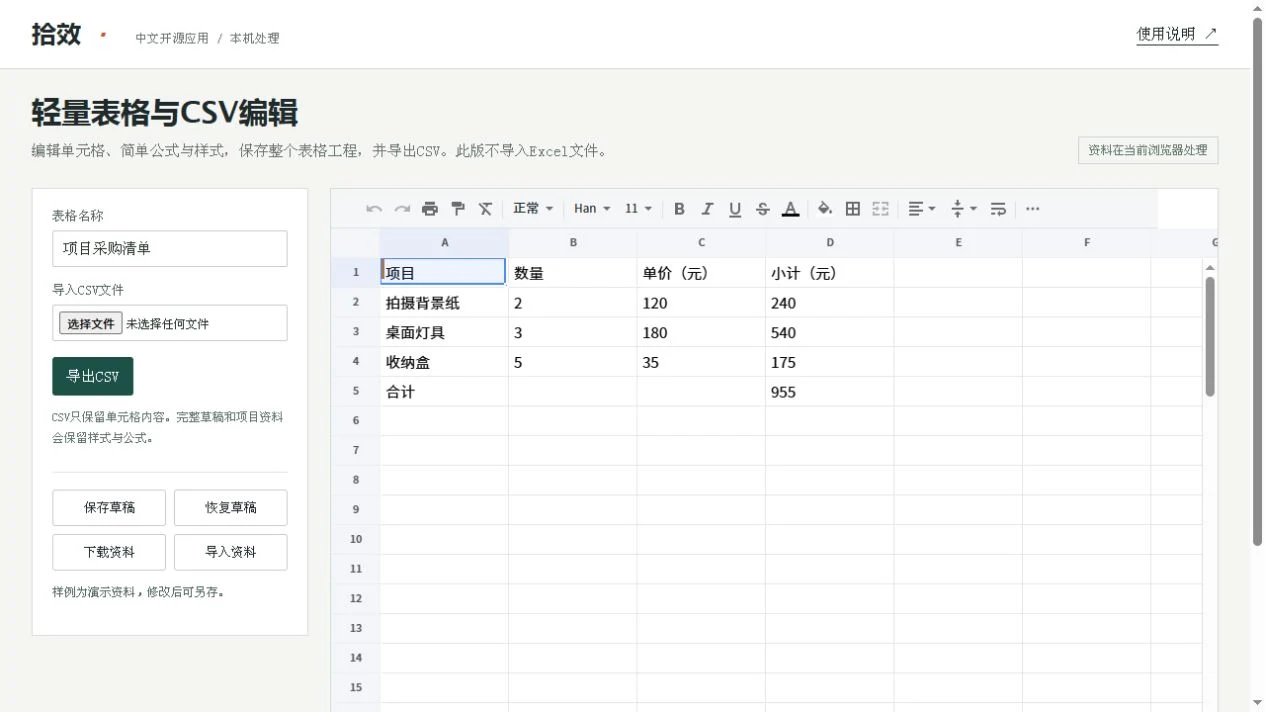Click the 表格名称 input field
The height and width of the screenshot is (712, 1265).
(170, 249)
